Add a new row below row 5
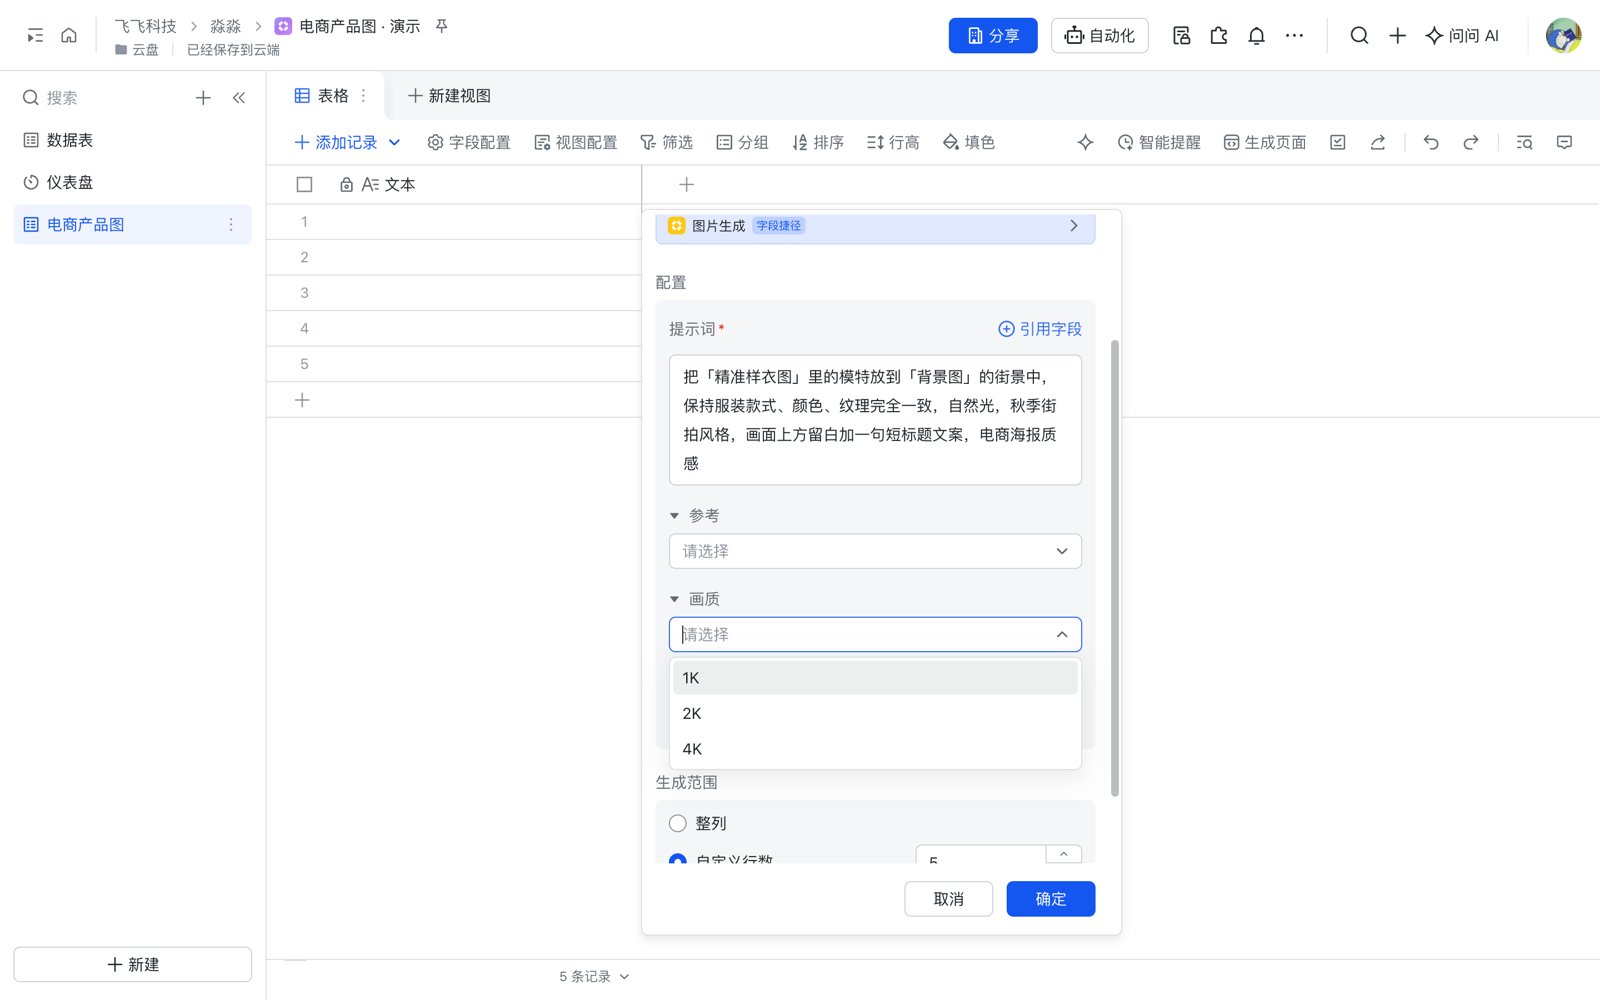The height and width of the screenshot is (1000, 1600). tap(303, 400)
